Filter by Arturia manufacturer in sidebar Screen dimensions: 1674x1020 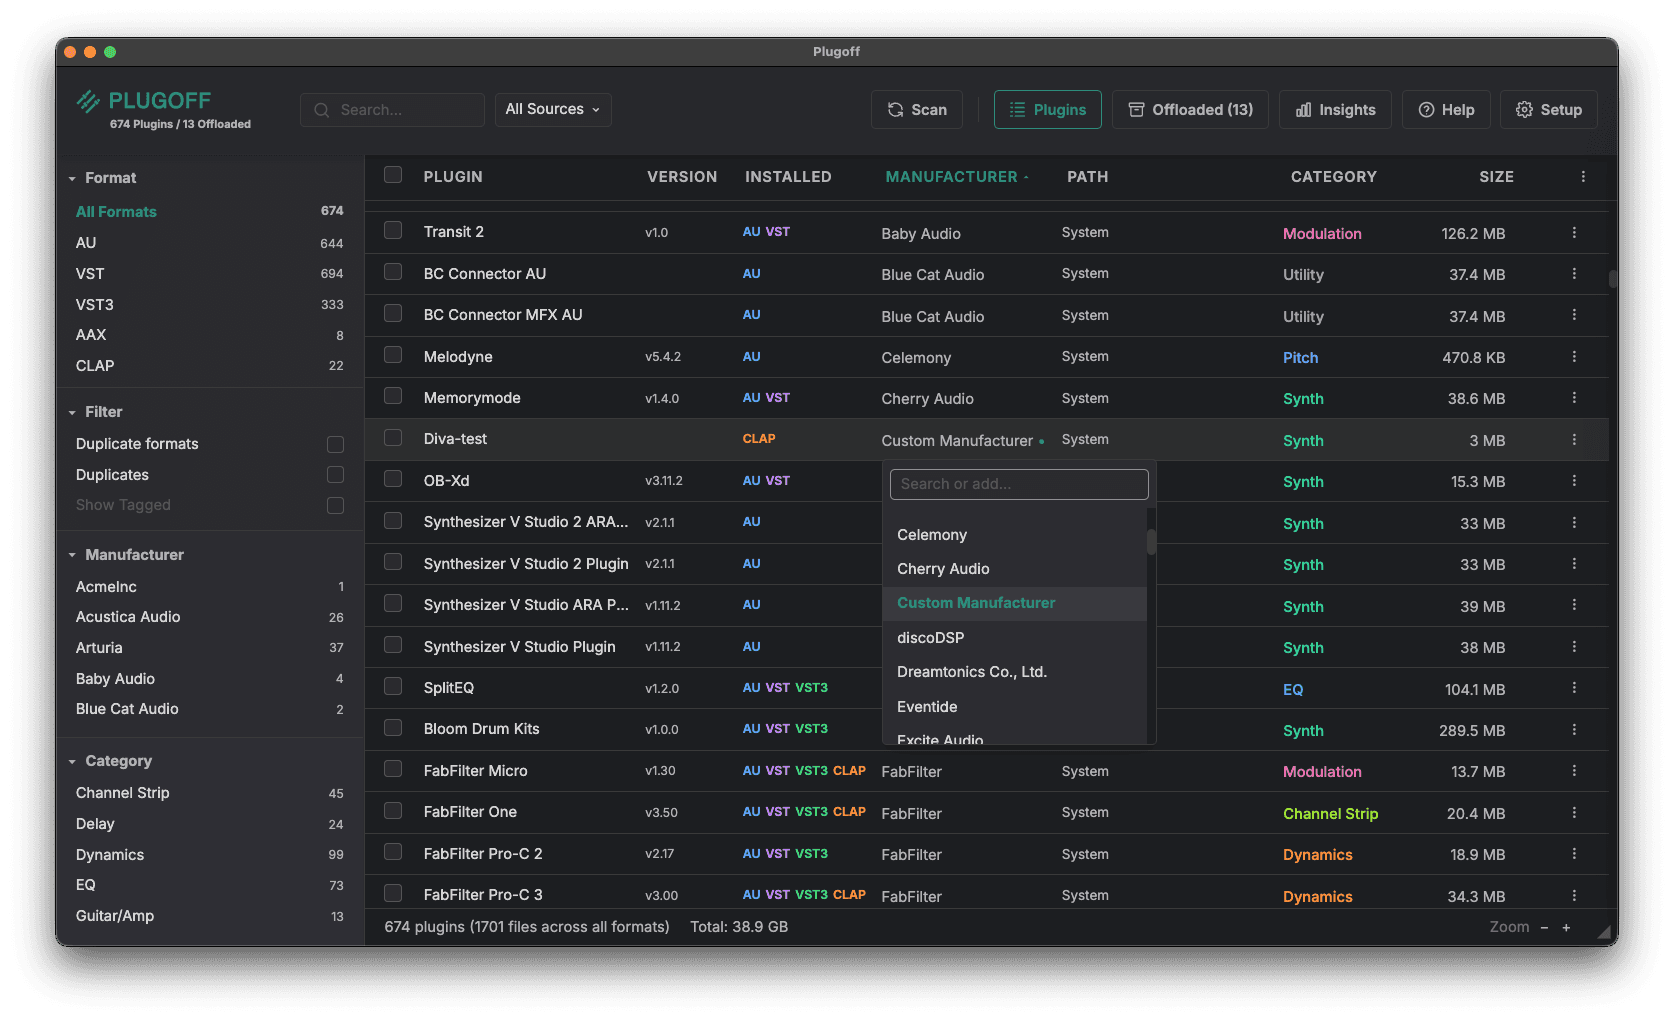click(209, 648)
